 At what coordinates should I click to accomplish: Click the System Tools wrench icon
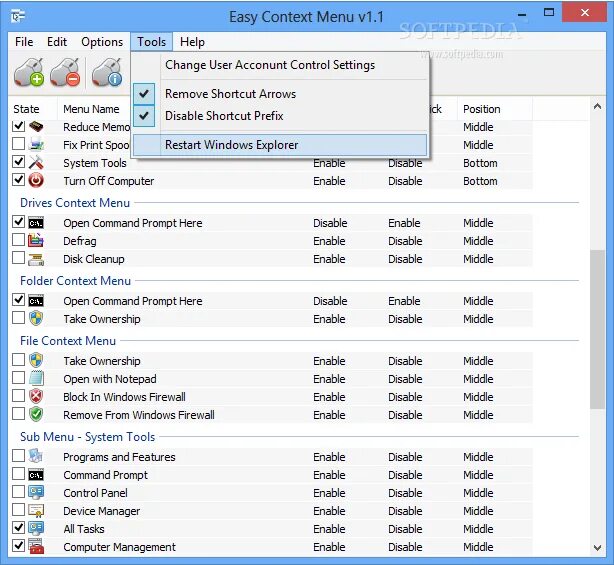36,162
